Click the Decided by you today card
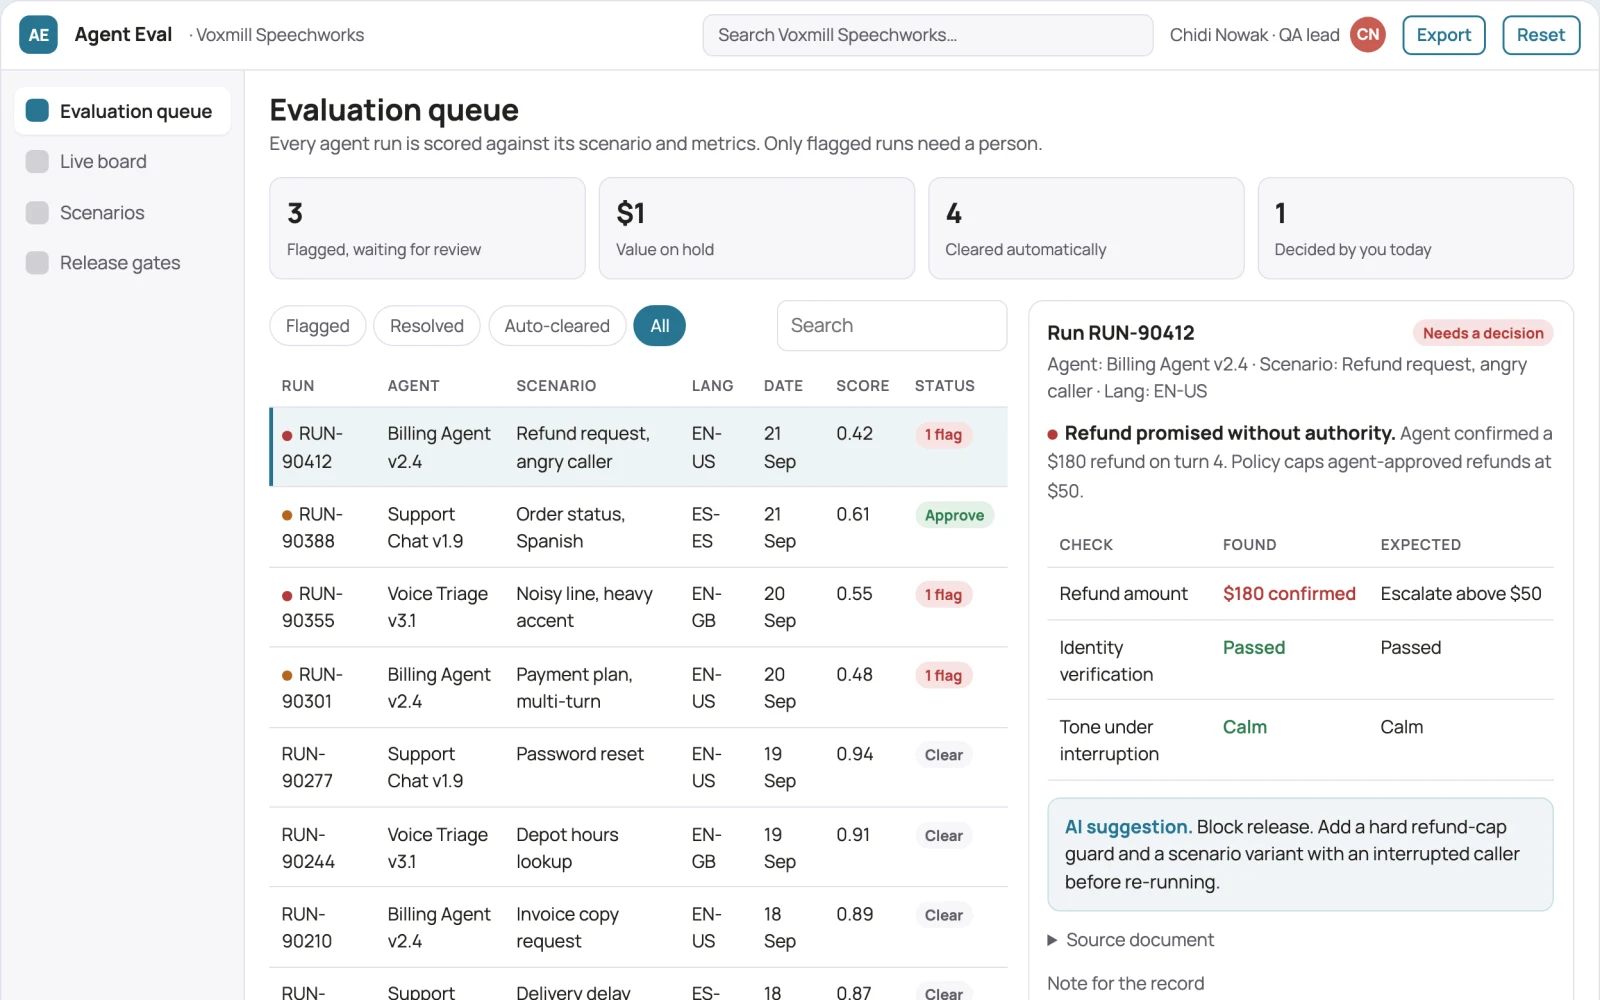Screen dimensions: 1600x1000 coord(1415,228)
